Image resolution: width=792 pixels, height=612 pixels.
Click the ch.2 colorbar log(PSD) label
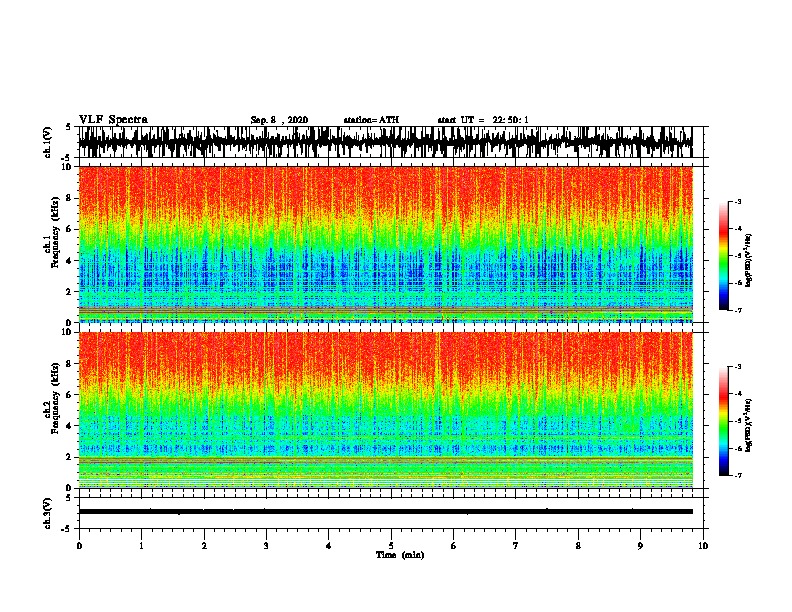click(748, 424)
